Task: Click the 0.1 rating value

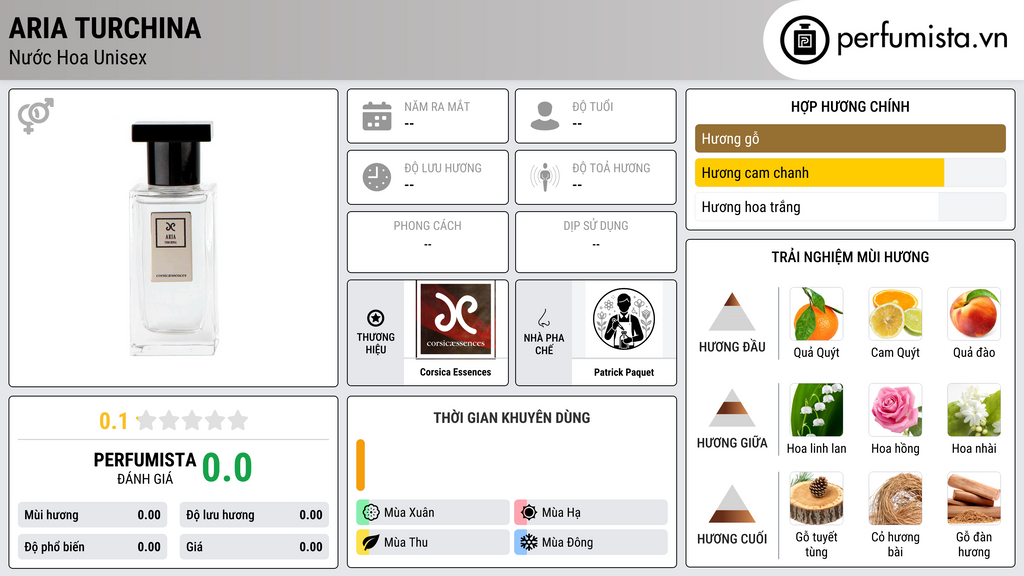Action: pos(114,421)
